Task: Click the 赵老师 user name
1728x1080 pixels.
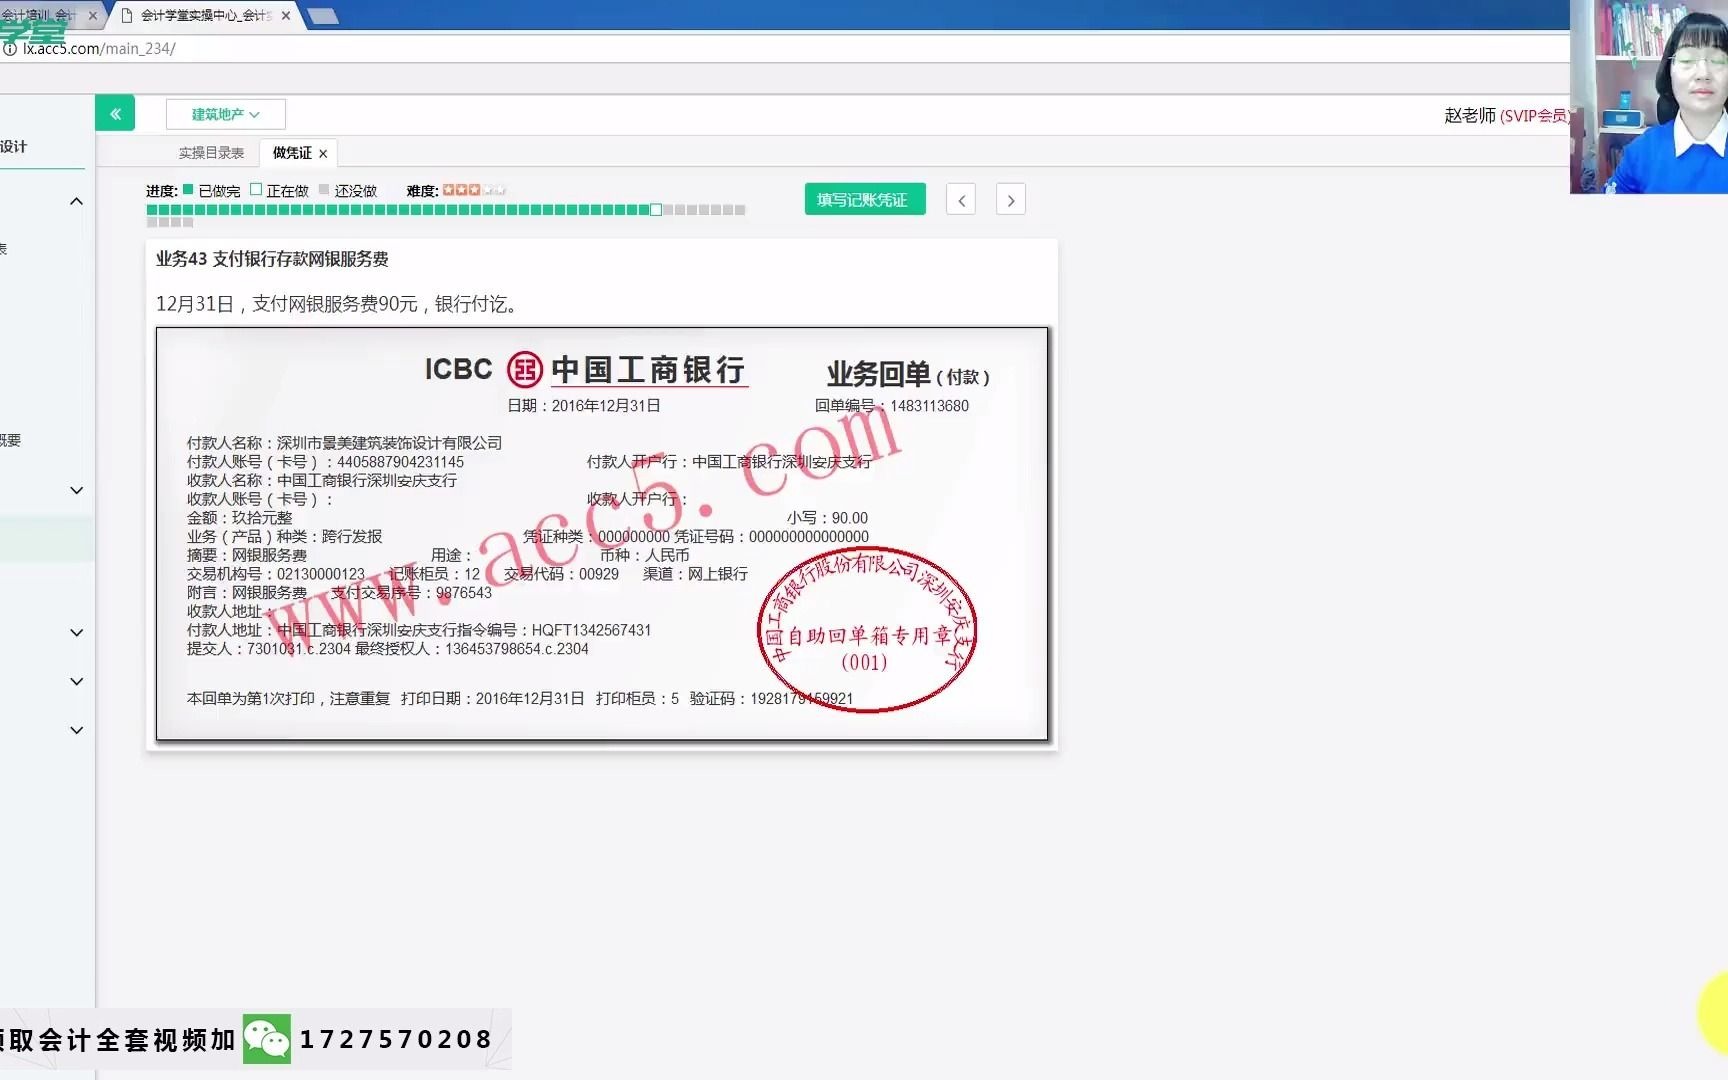Action: coord(1470,115)
